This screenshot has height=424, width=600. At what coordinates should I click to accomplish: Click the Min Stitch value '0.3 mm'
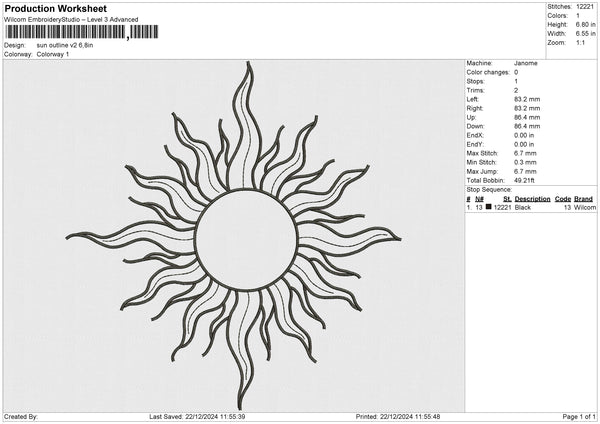point(525,163)
